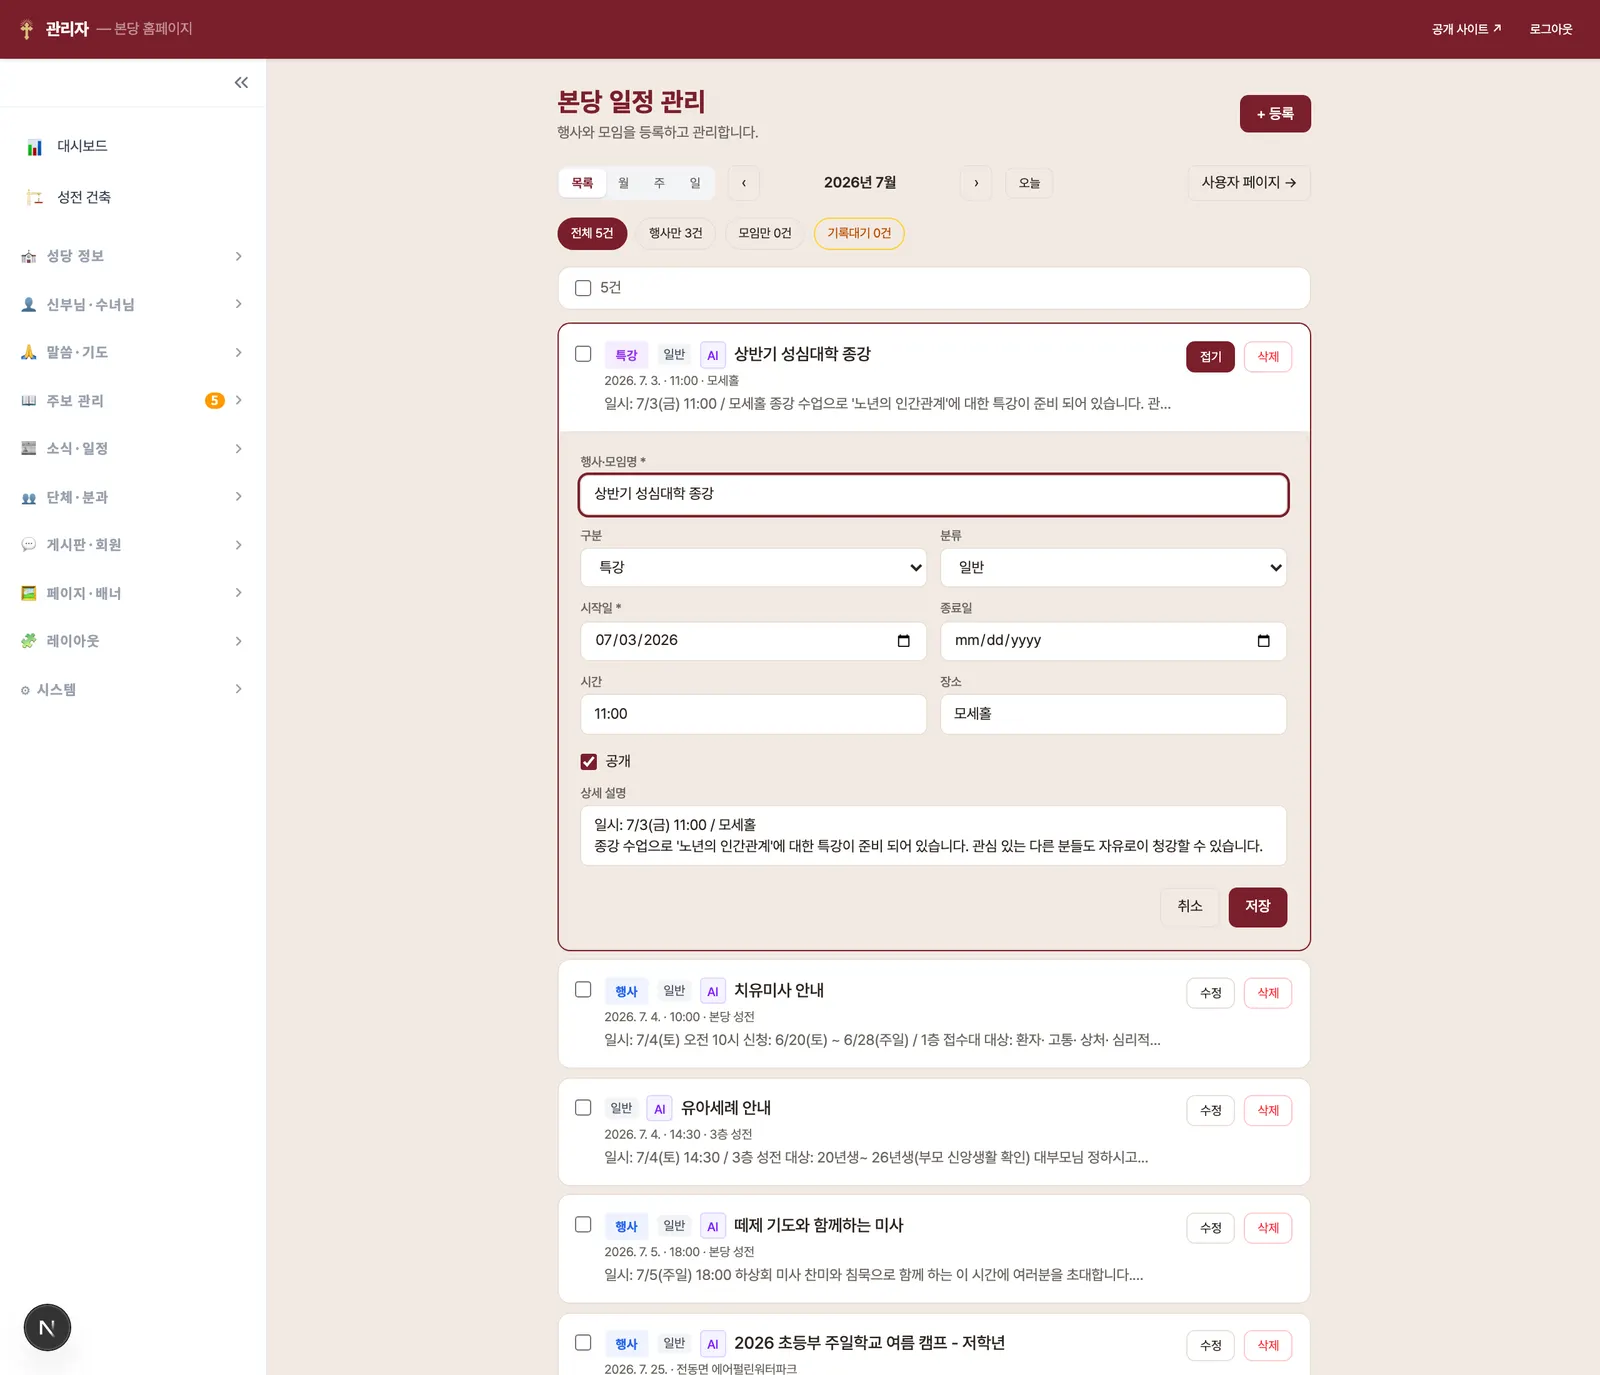Go to next month arrow
The width and height of the screenshot is (1600, 1375).
[976, 183]
